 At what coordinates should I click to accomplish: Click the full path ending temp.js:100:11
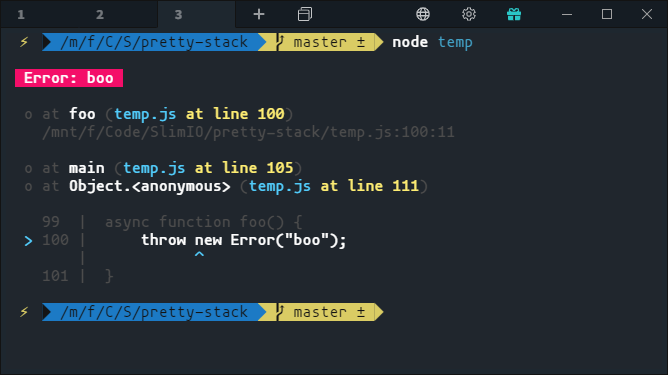click(x=248, y=132)
